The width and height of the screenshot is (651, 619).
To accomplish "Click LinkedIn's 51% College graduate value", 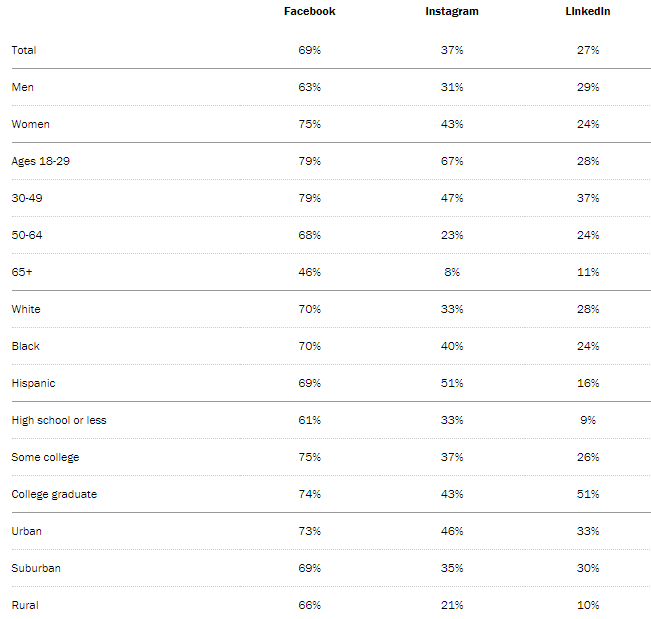I will (587, 494).
